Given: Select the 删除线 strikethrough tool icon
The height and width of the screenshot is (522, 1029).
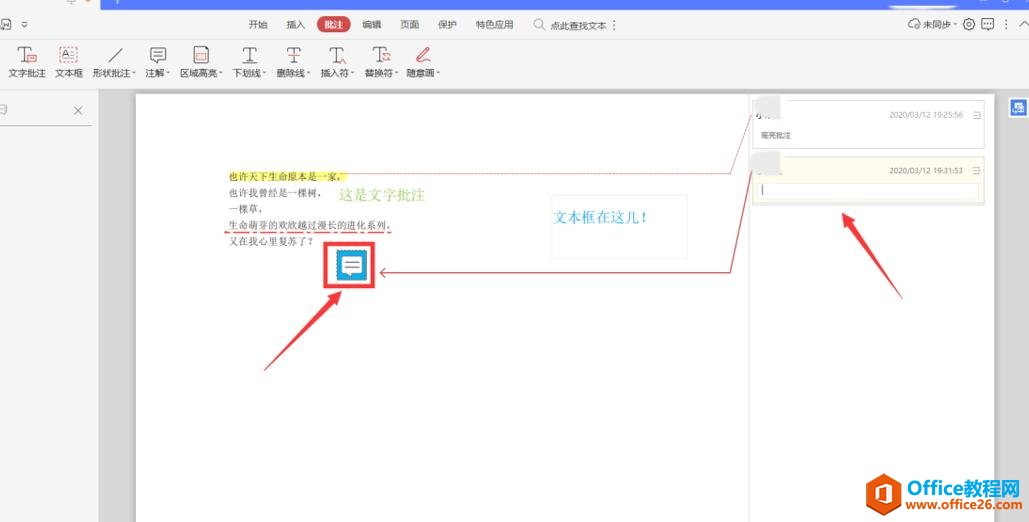Looking at the screenshot, I should pos(293,55).
